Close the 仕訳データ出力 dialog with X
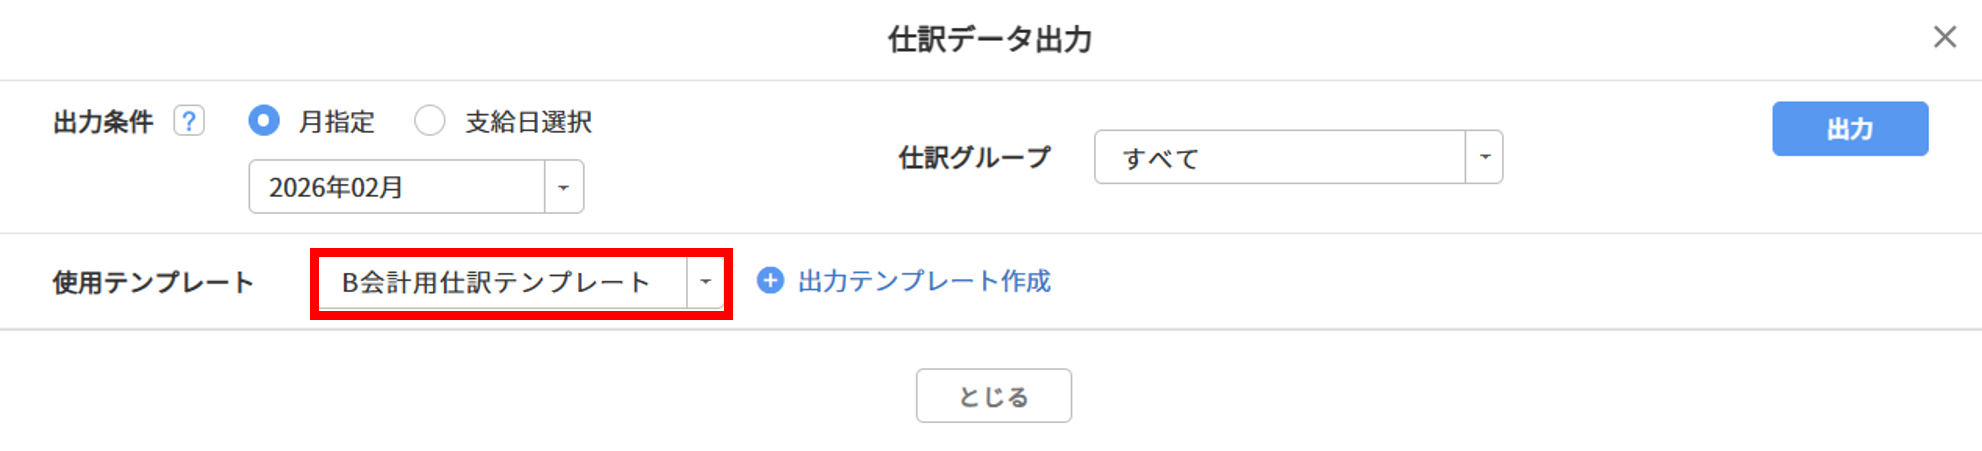This screenshot has height=451, width=1982. (1944, 37)
